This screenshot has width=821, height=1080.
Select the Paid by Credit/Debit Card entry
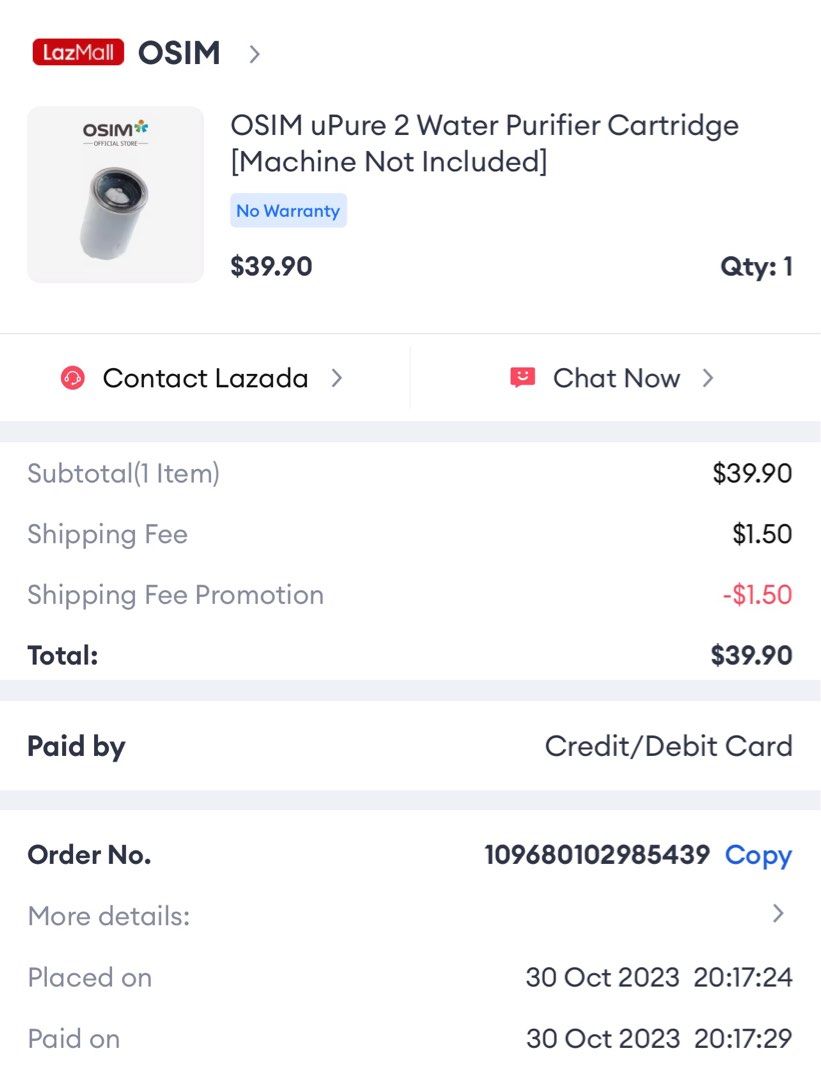668,745
